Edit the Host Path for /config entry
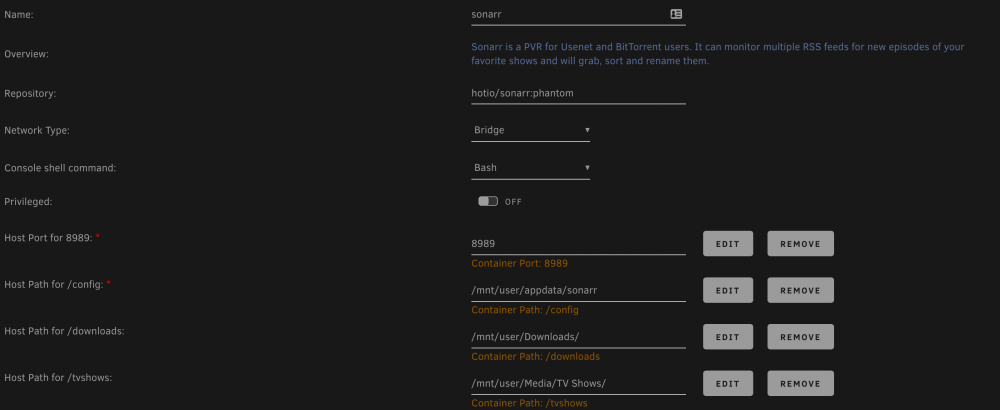Viewport: 1000px width, 410px height. point(728,290)
